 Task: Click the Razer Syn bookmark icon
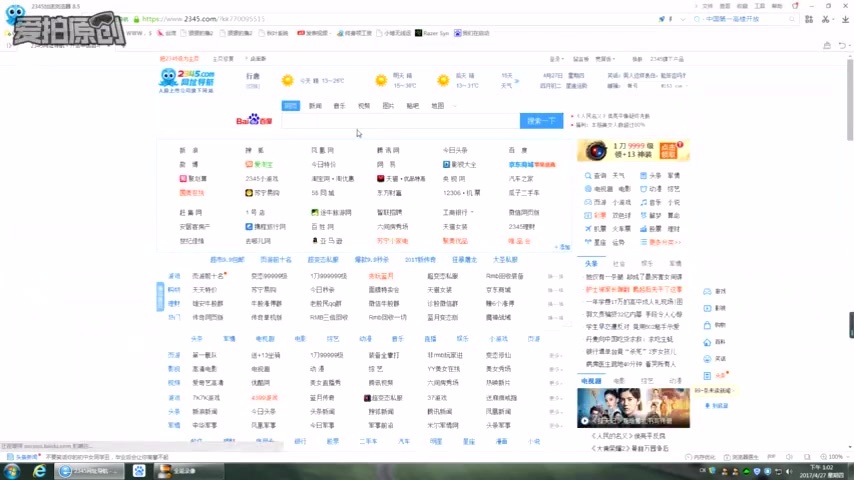click(418, 33)
